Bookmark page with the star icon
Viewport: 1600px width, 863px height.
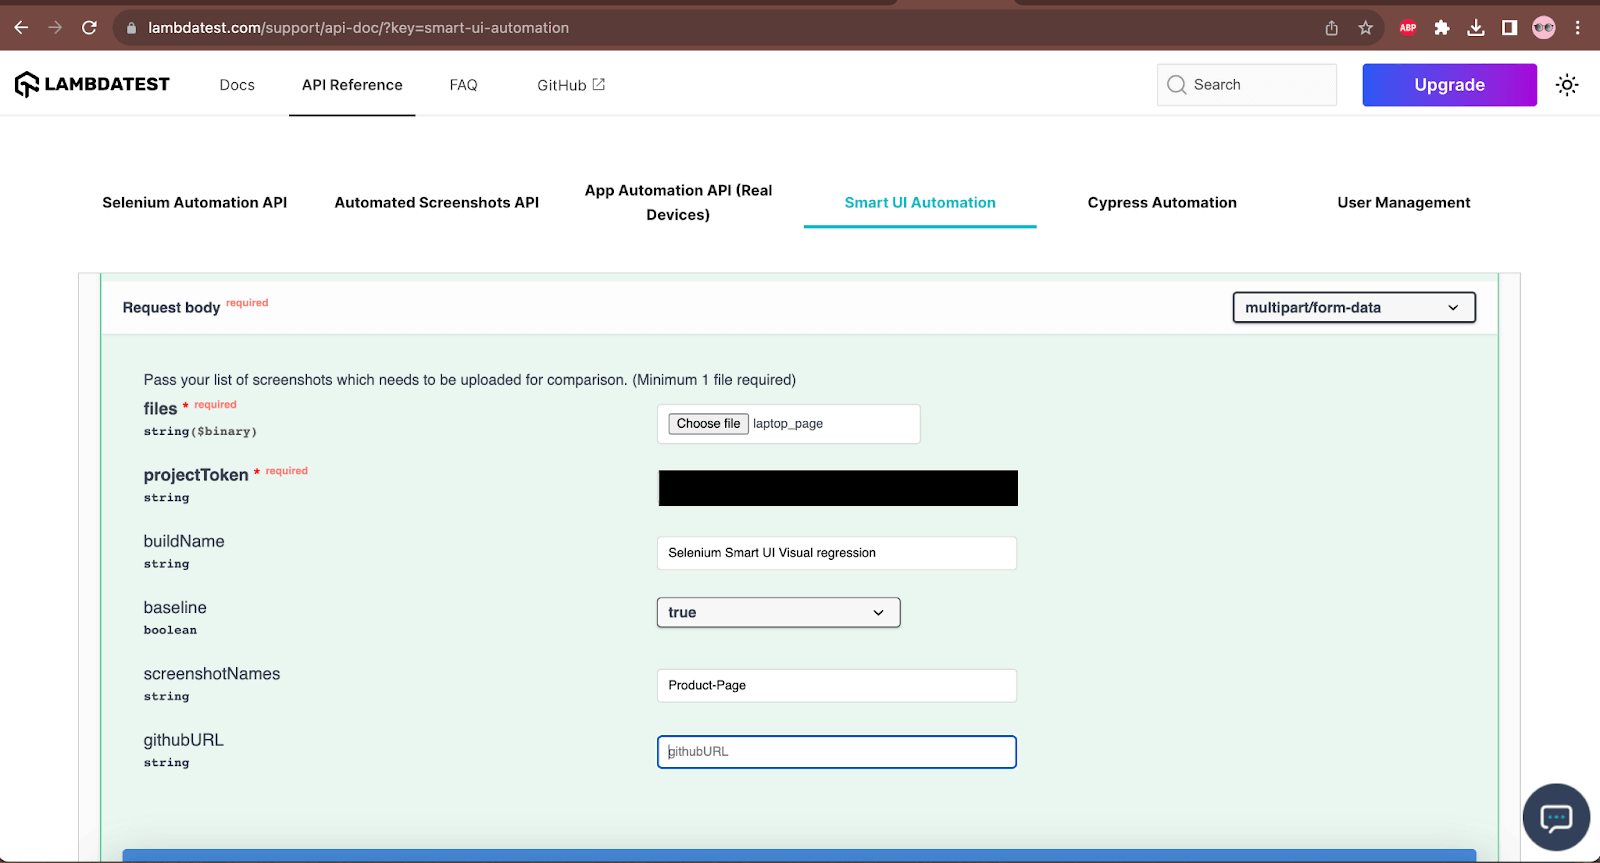coord(1365,28)
